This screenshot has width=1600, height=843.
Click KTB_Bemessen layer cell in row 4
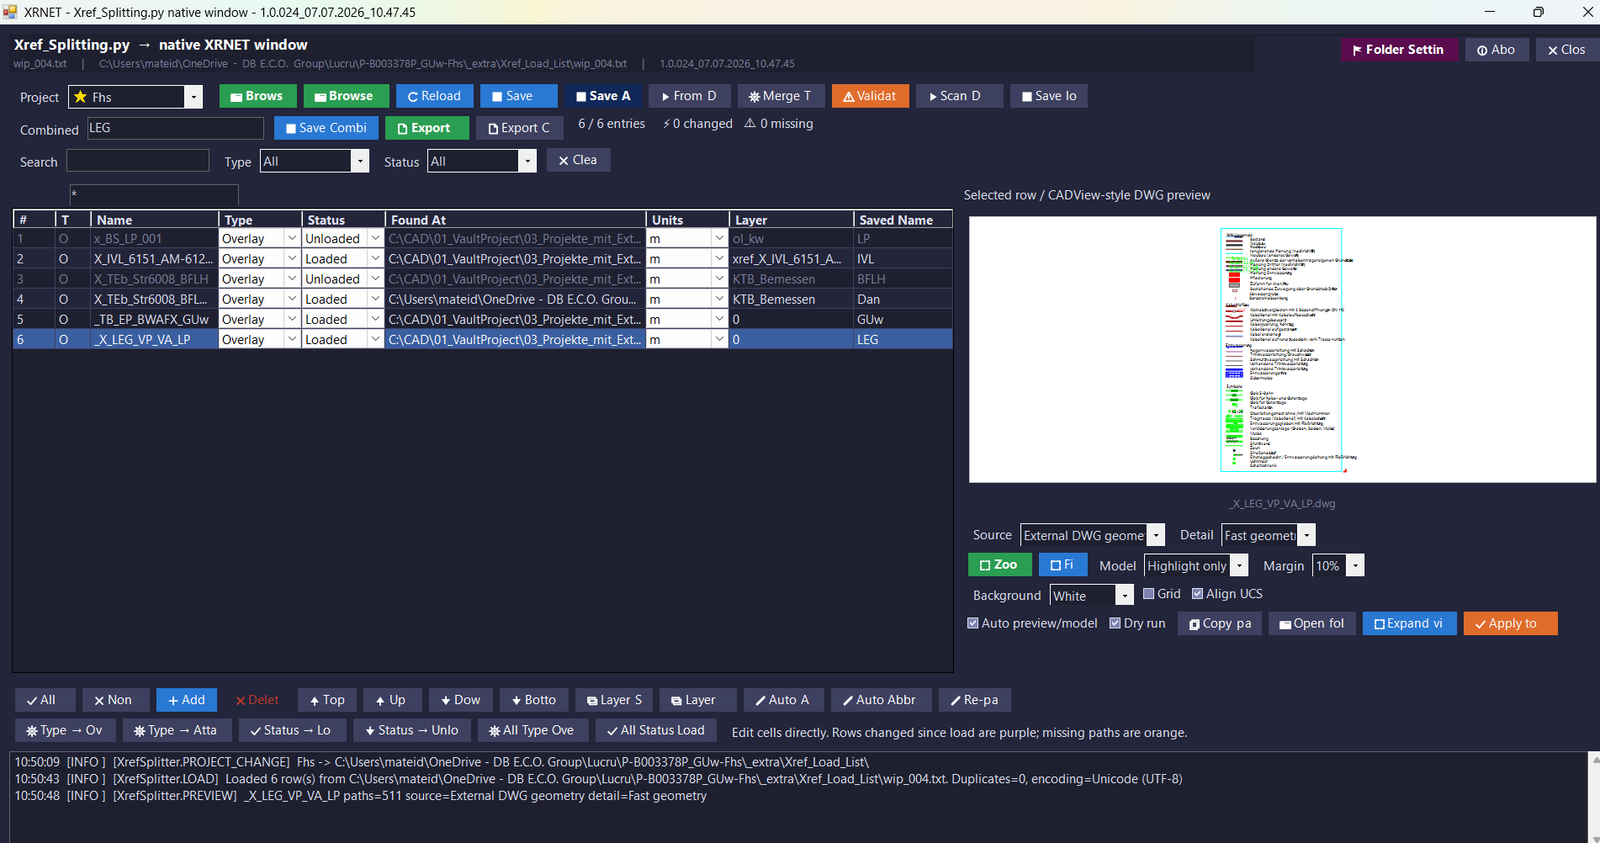click(x=791, y=299)
